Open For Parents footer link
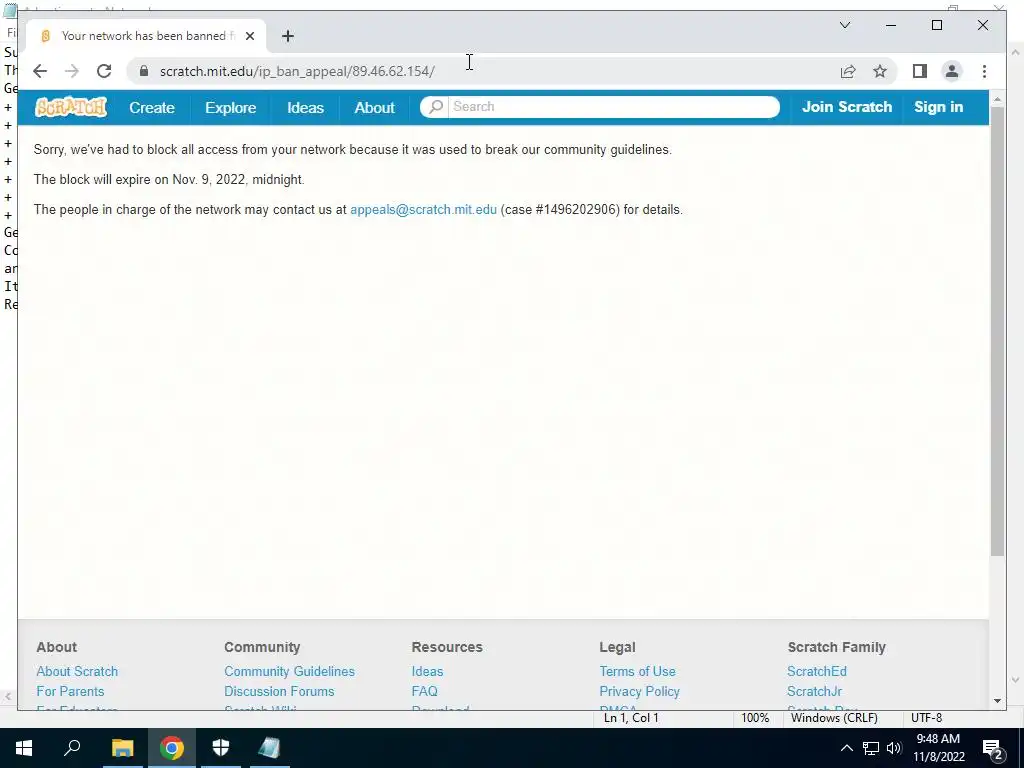The height and width of the screenshot is (768, 1024). [x=70, y=691]
